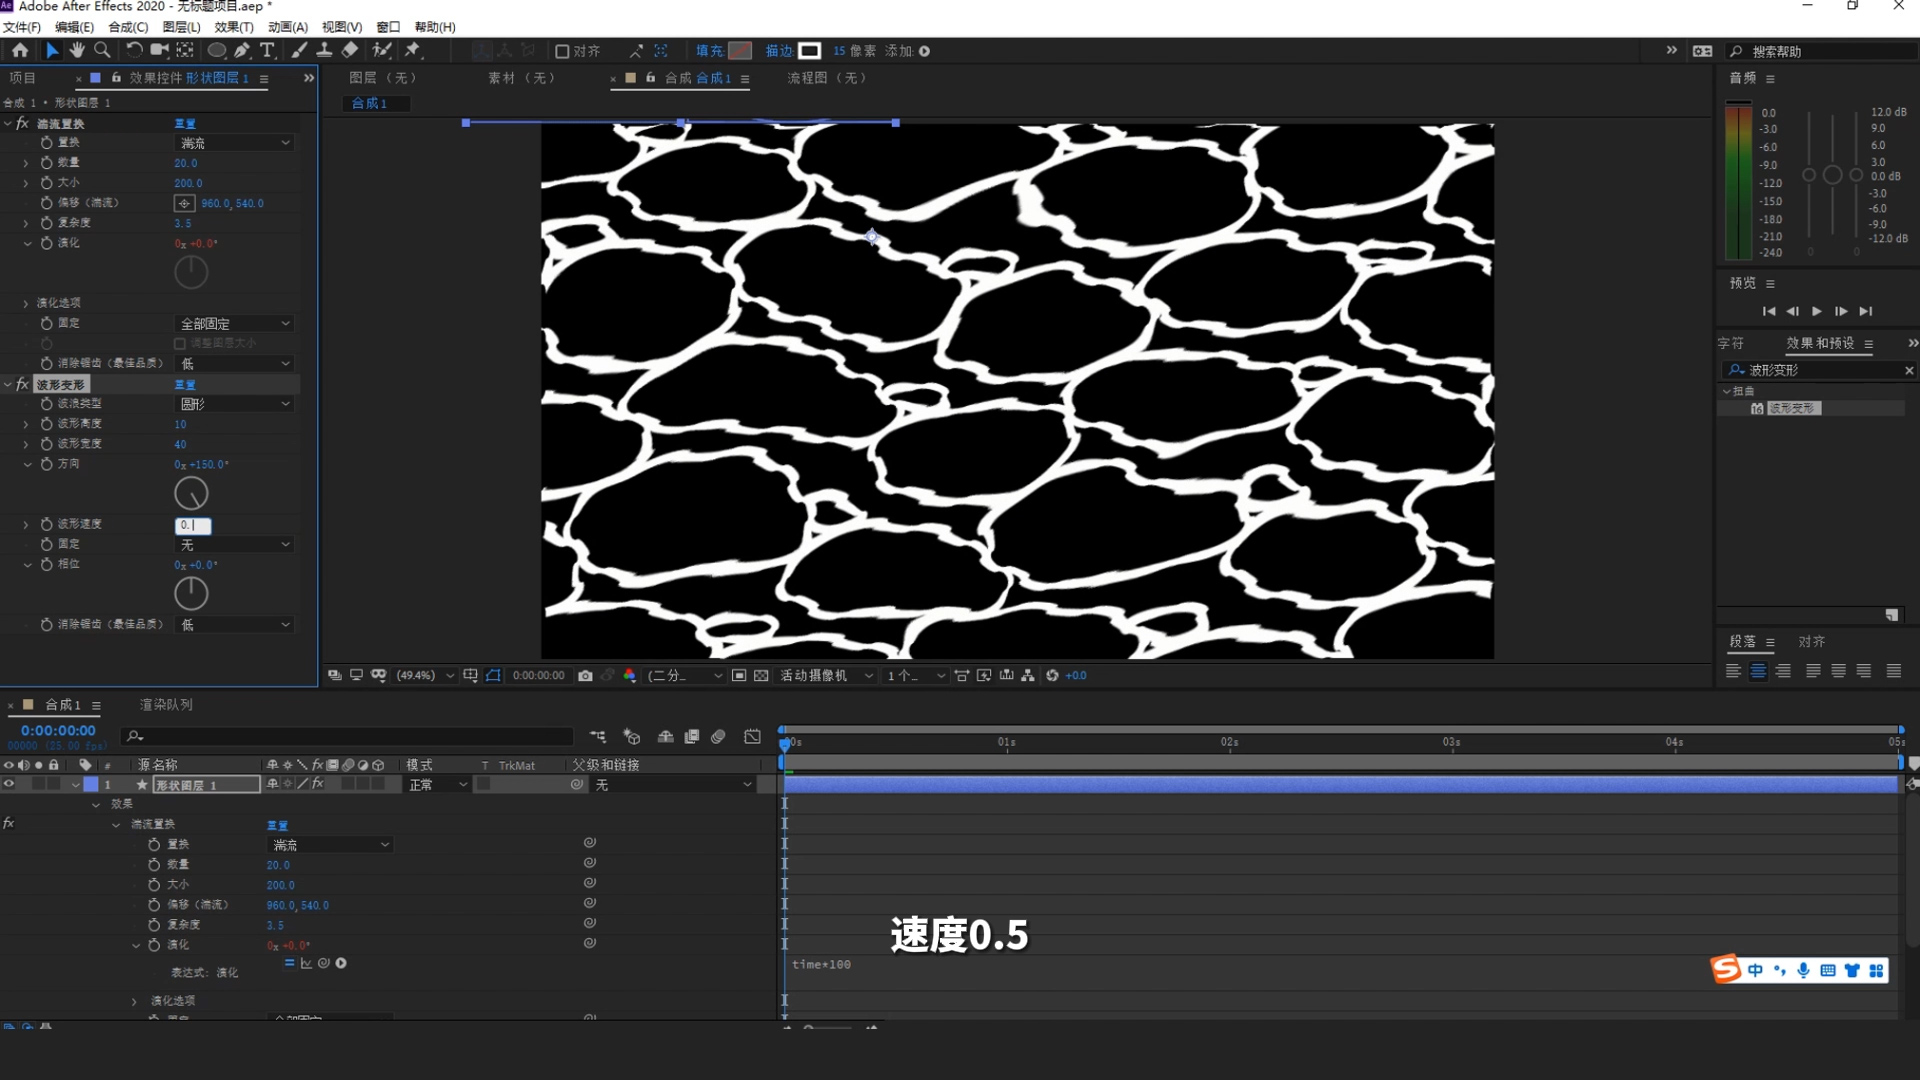The height and width of the screenshot is (1080, 1920).
Task: Open the 合成(C) menu
Action: [127, 27]
